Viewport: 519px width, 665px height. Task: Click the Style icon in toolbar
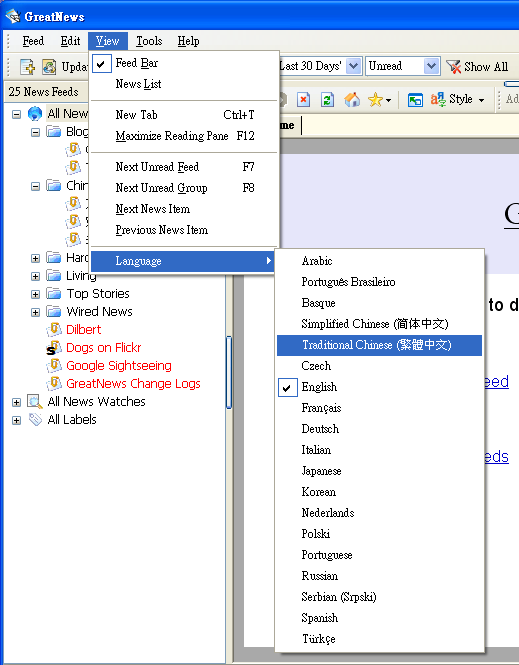pos(438,100)
